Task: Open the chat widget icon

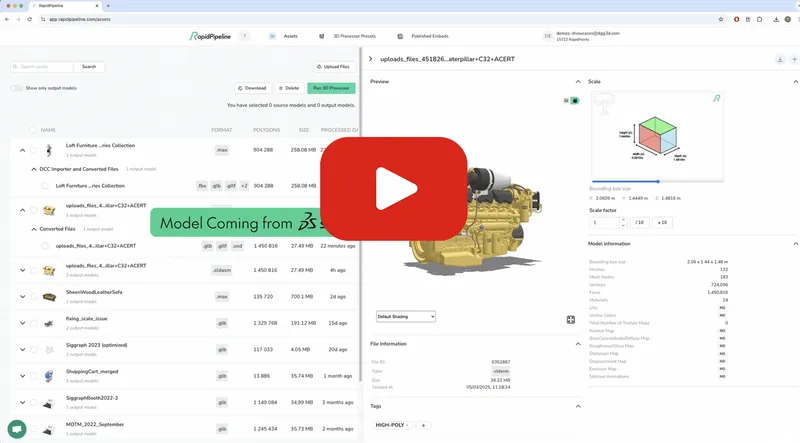Action: pyautogui.click(x=16, y=427)
